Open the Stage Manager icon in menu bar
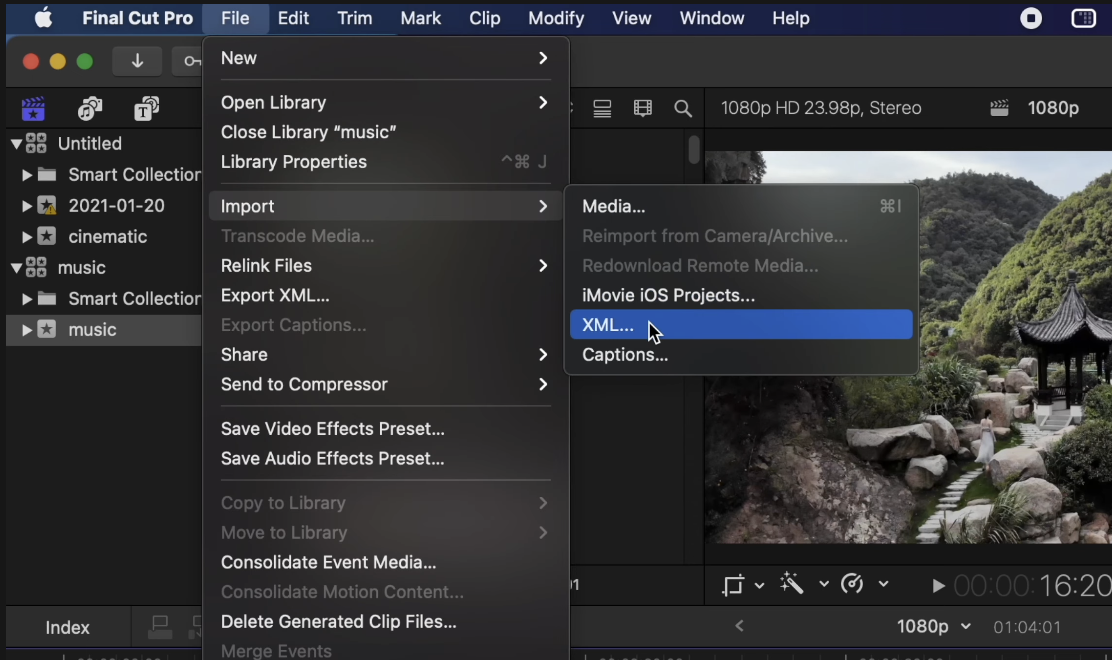This screenshot has width=1112, height=660. 1083,18
